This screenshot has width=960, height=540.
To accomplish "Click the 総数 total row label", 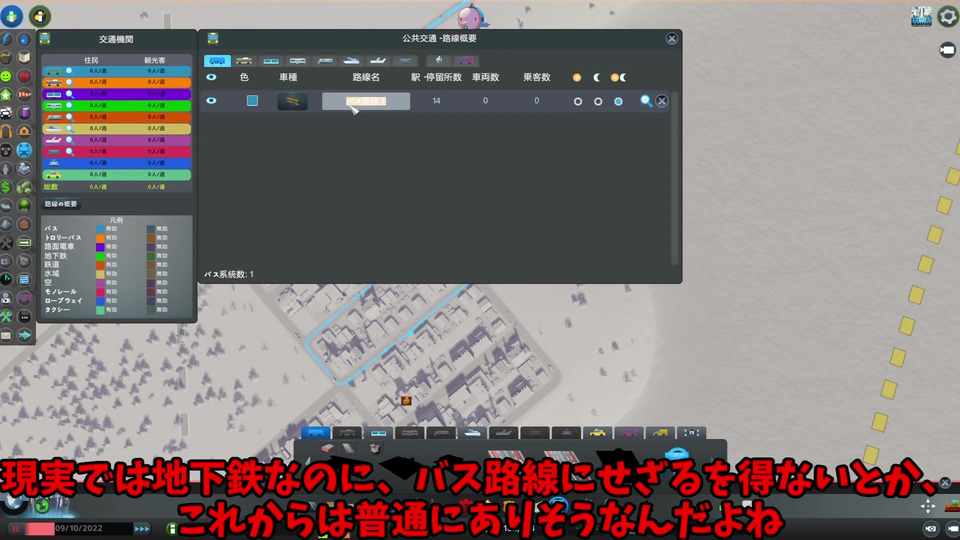I will (x=51, y=187).
